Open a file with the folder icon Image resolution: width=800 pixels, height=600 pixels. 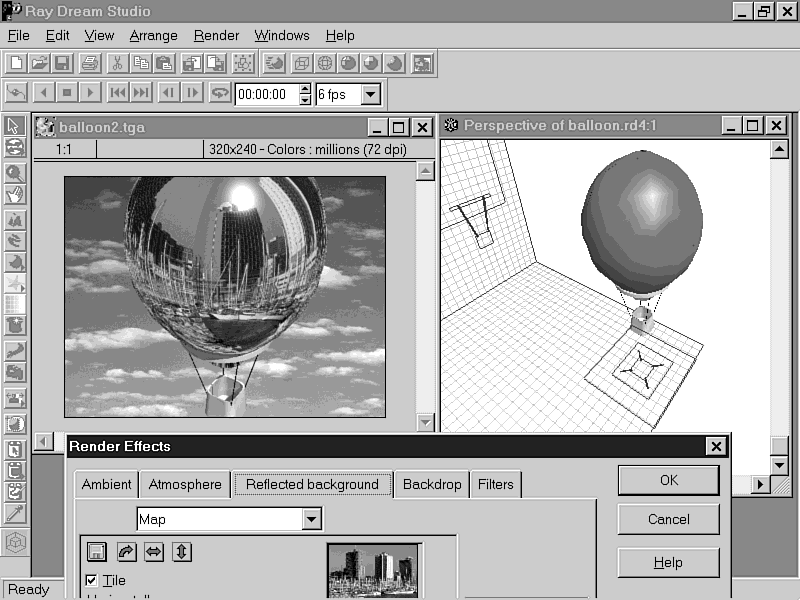[39, 63]
